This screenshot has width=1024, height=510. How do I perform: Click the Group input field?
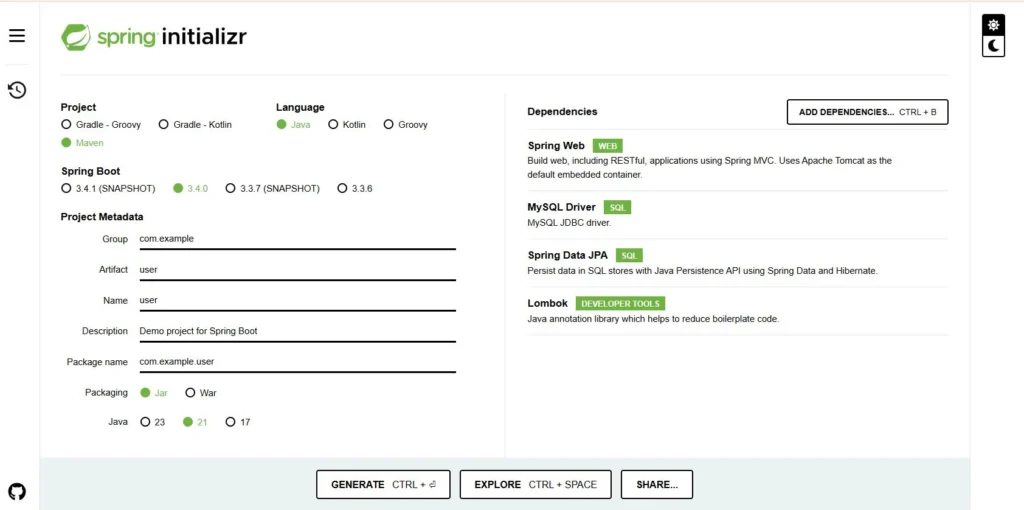coord(297,240)
